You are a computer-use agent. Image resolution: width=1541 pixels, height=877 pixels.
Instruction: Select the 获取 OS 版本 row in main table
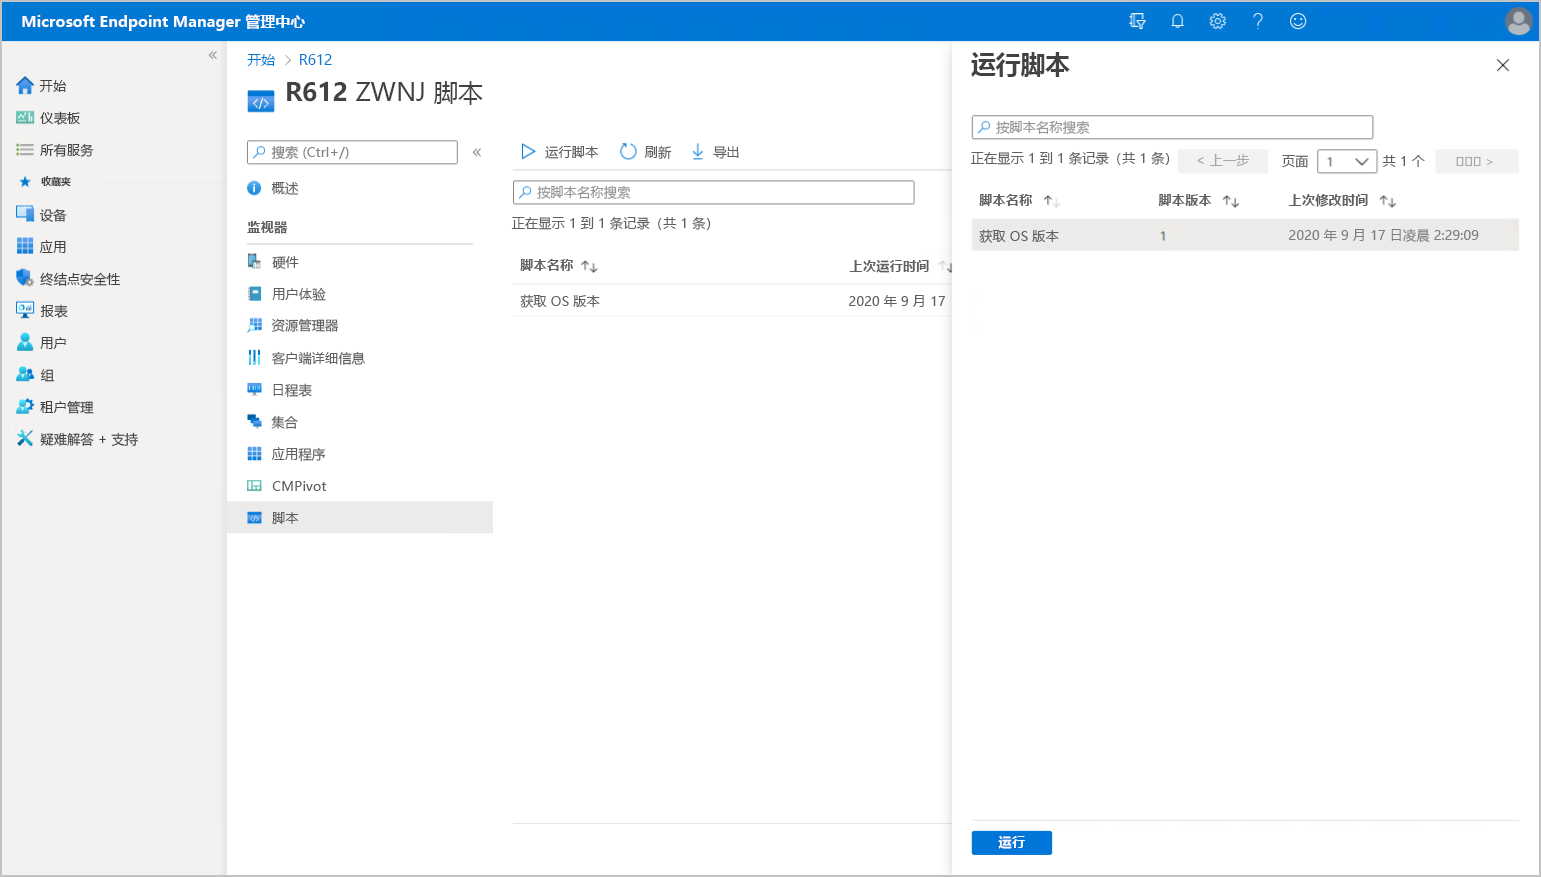point(732,301)
